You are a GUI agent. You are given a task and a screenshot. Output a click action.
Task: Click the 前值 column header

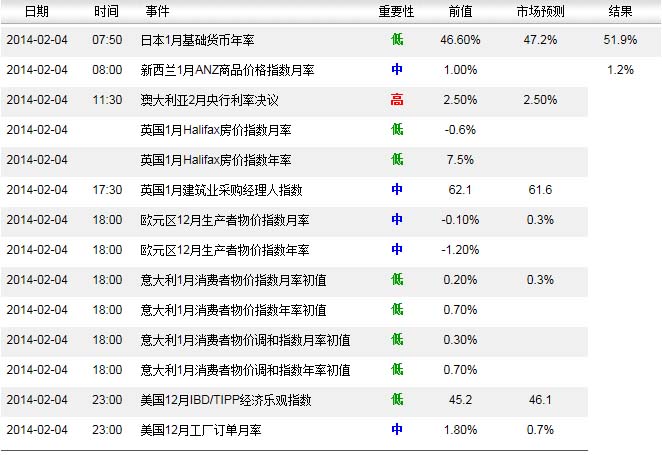coord(460,12)
